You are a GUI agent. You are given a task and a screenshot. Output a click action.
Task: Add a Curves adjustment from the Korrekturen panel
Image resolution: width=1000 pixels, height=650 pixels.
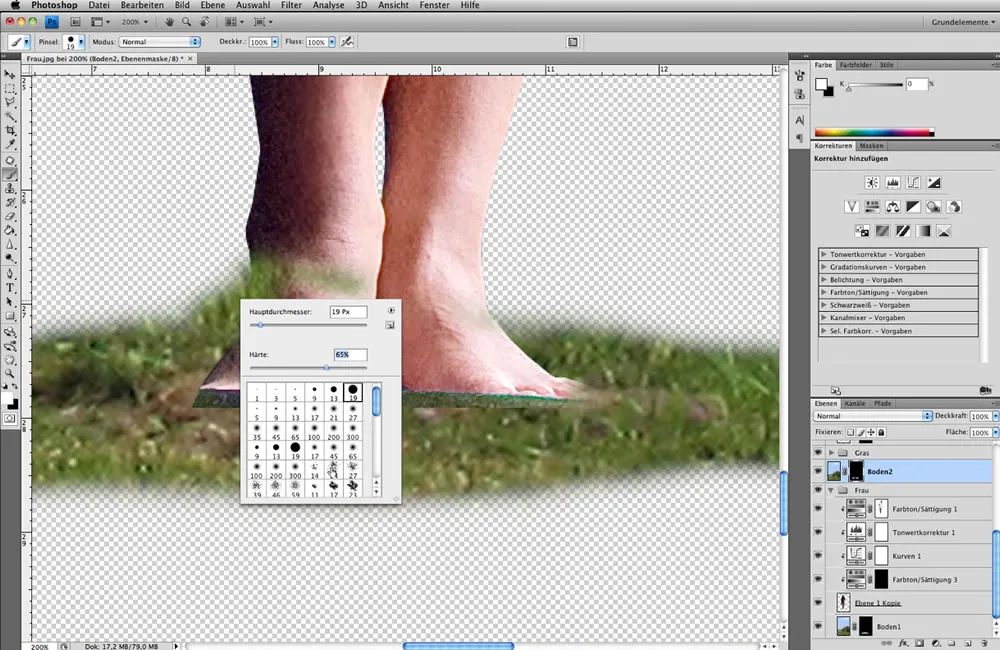click(x=913, y=183)
